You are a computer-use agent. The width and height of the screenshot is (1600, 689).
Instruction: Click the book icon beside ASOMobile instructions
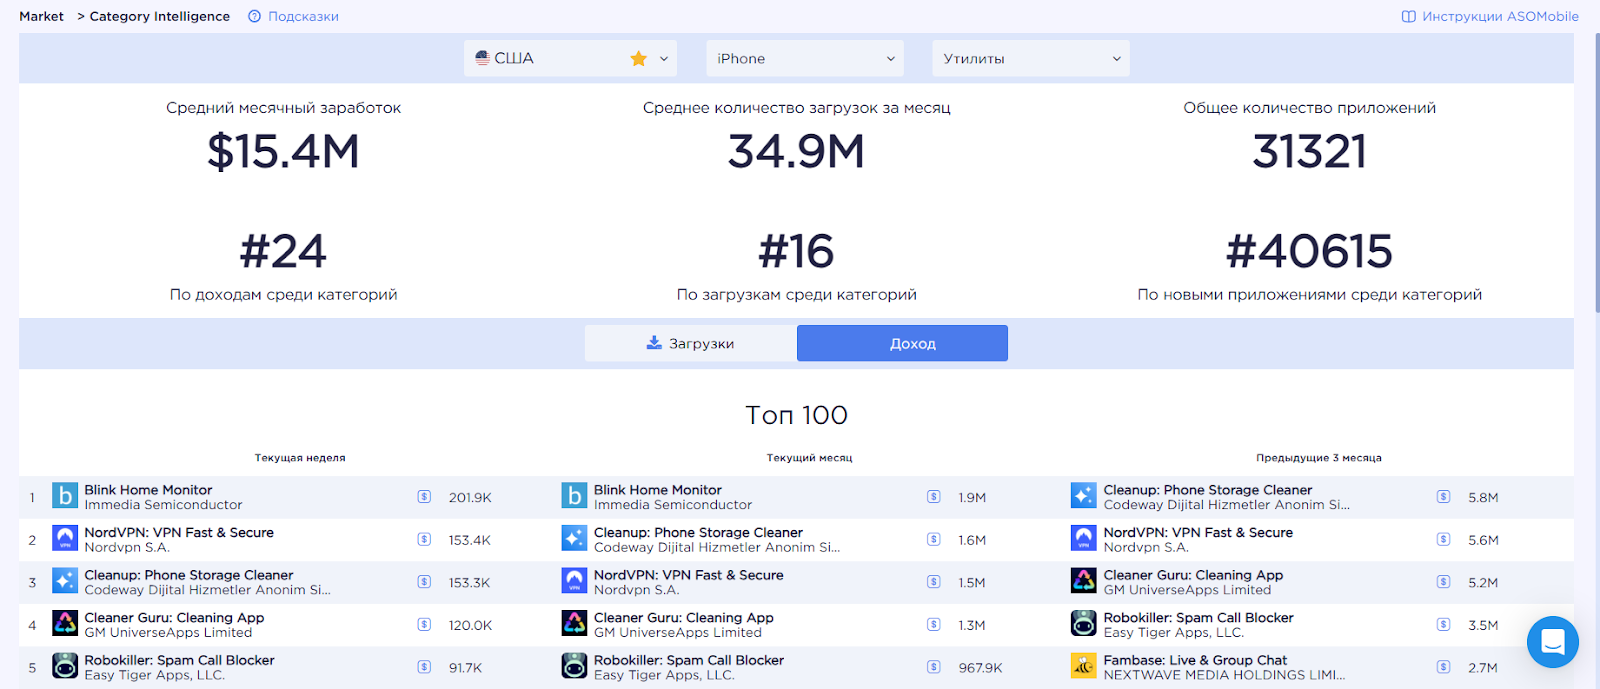coord(1408,16)
